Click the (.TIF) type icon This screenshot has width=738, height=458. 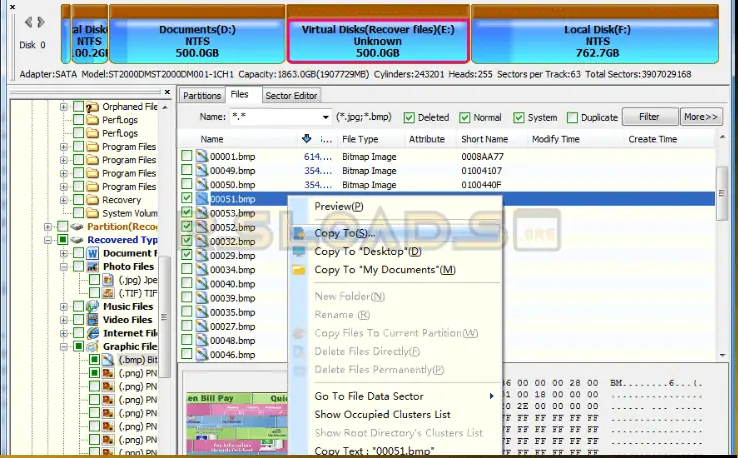point(108,293)
